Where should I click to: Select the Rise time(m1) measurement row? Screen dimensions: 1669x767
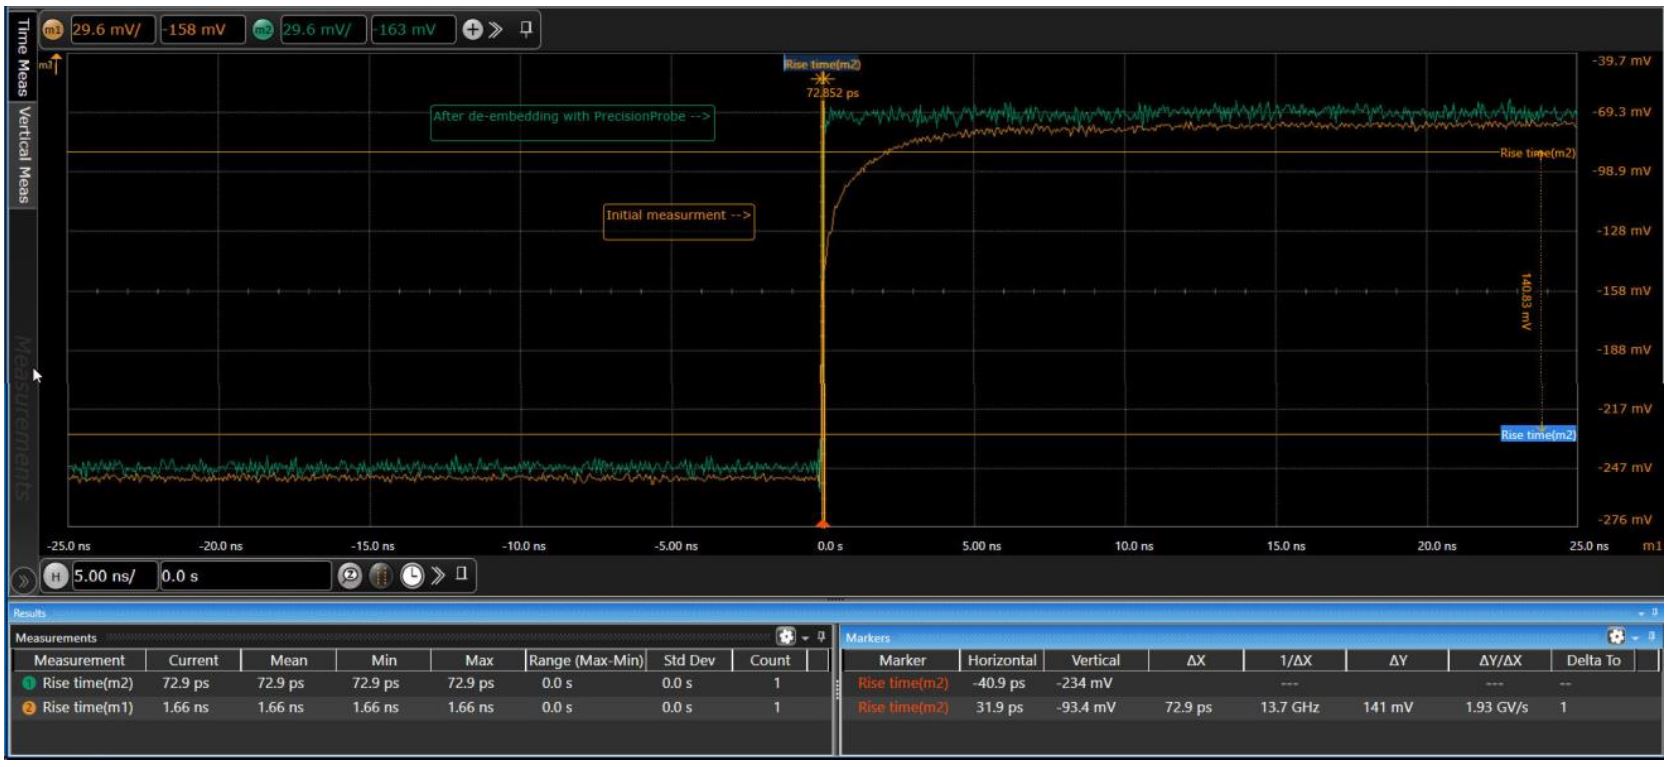pyautogui.click(x=87, y=707)
